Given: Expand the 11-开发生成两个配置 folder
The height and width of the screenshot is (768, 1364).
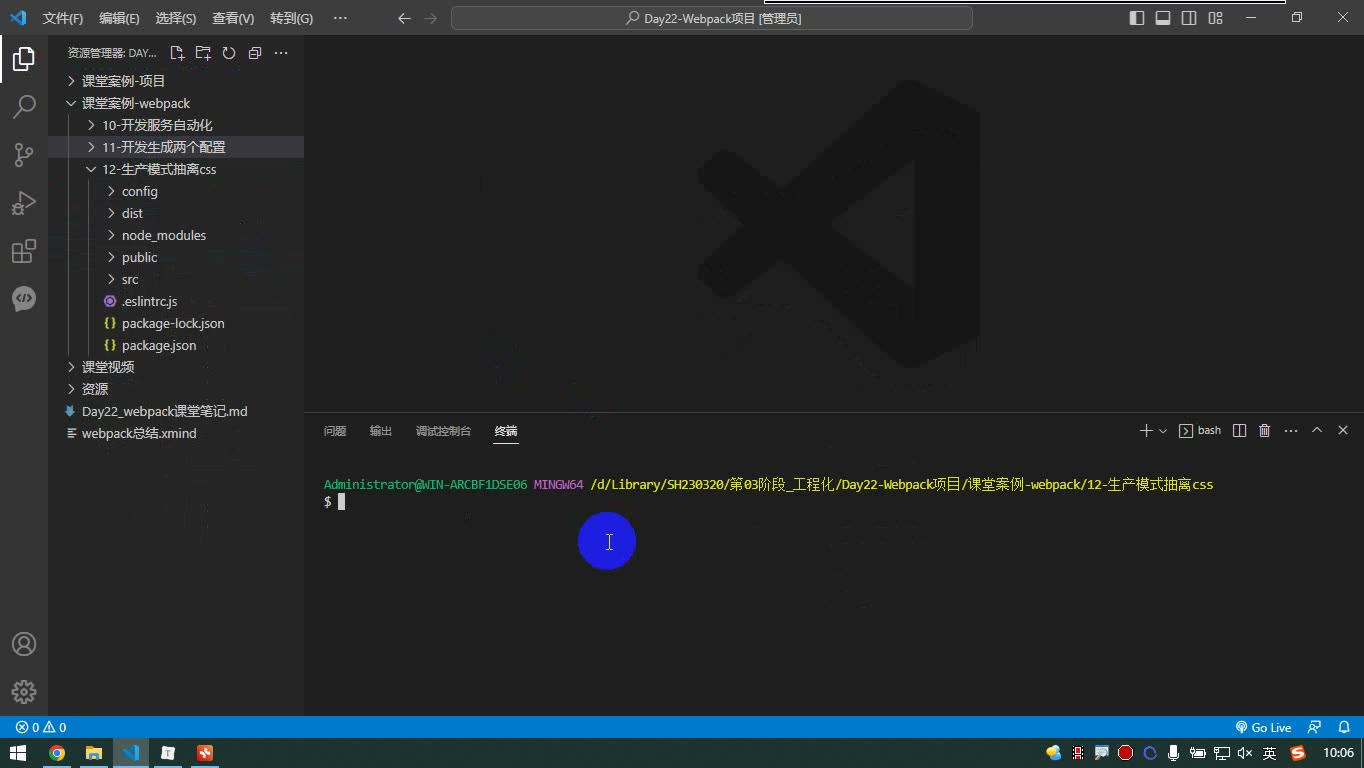Looking at the screenshot, I should pos(176,147).
